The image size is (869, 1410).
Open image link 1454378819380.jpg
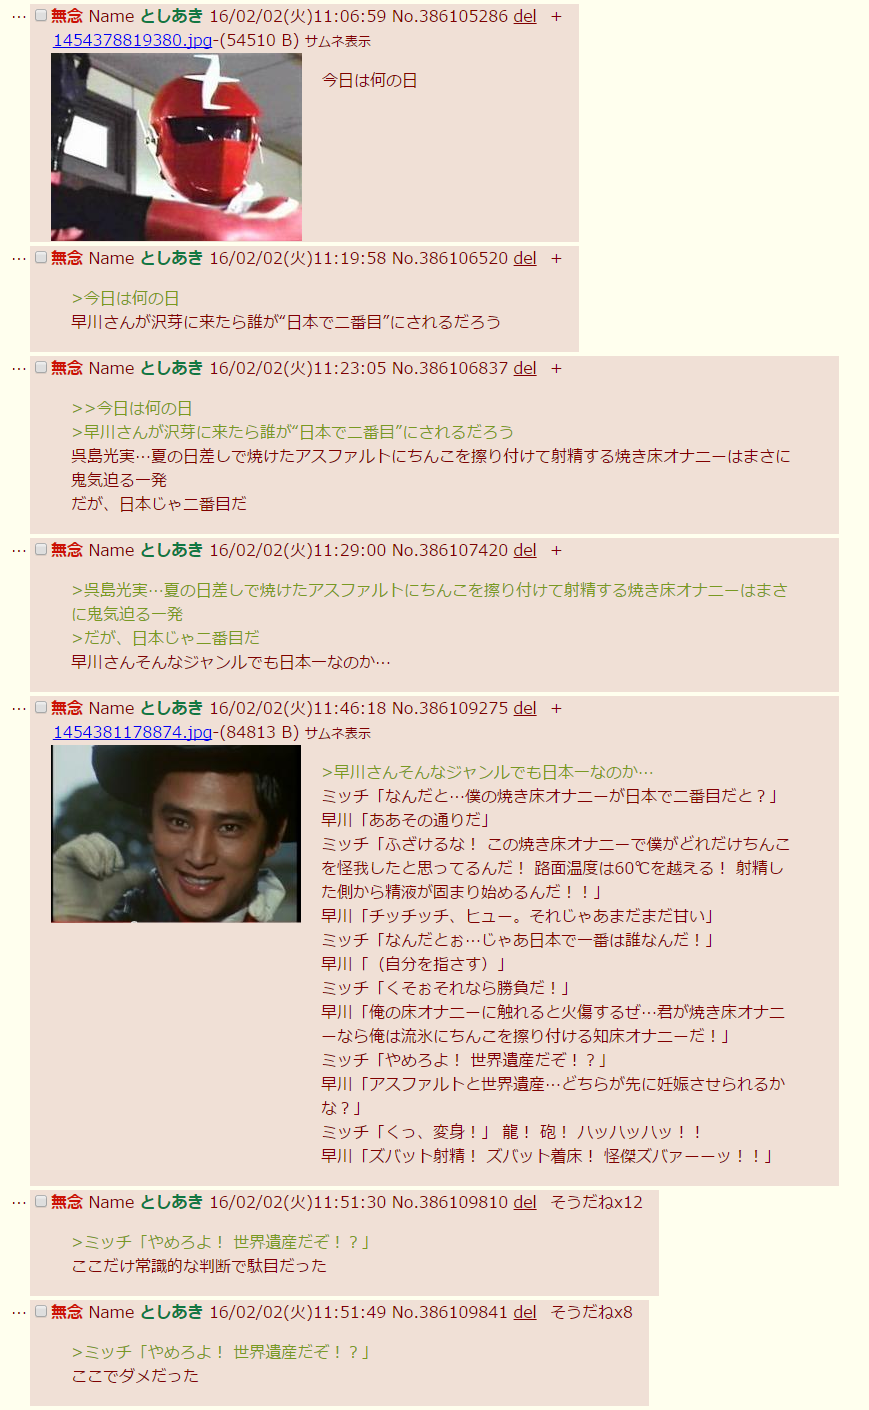point(133,41)
